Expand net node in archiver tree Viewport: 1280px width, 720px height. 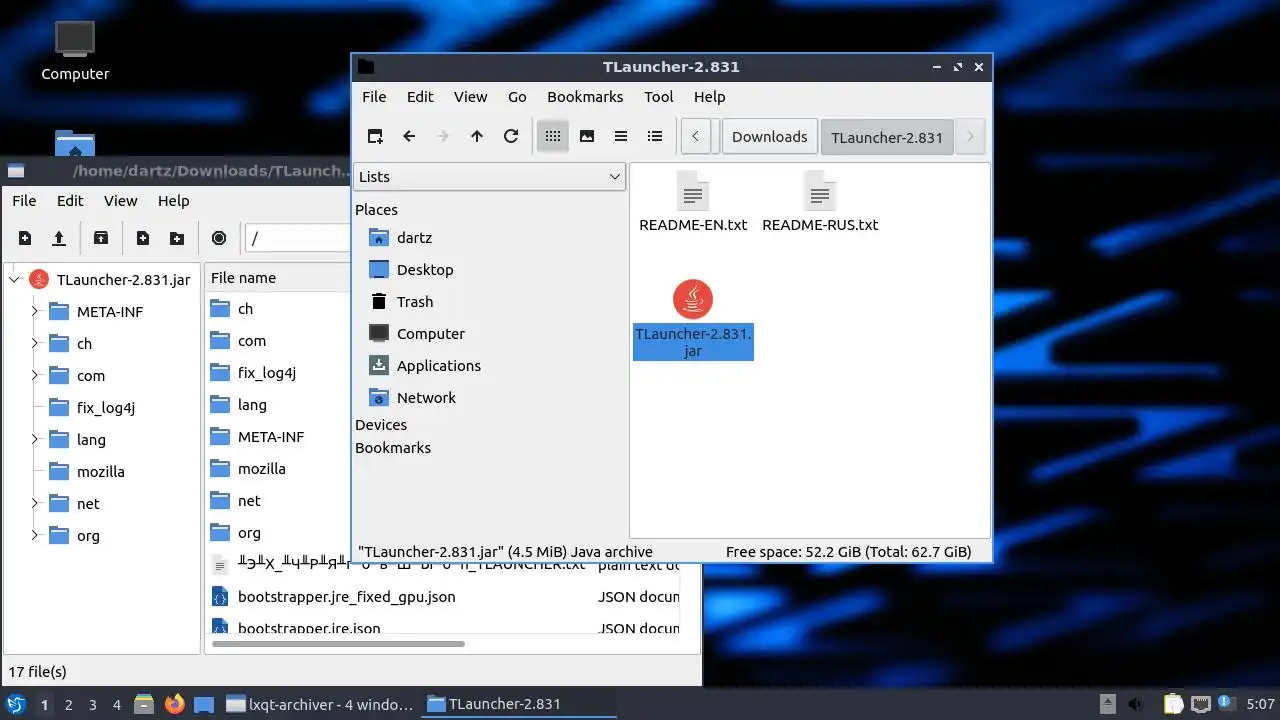pos(34,504)
